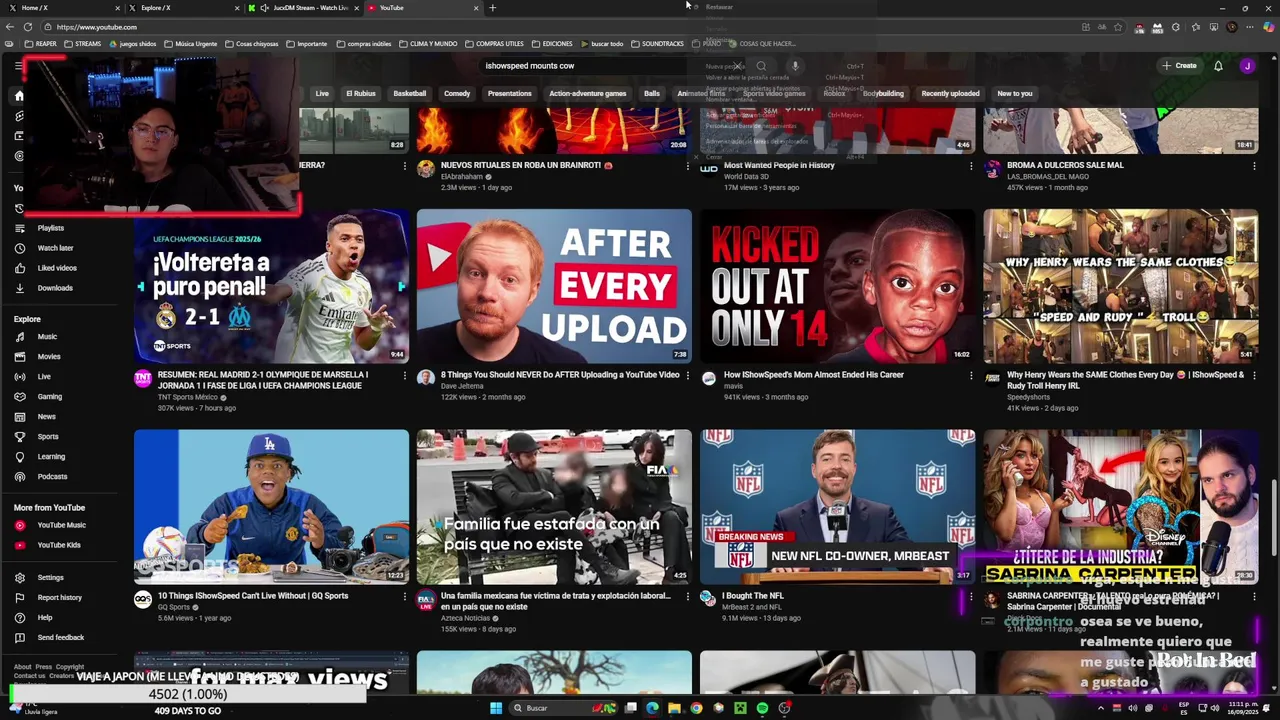The width and height of the screenshot is (1280, 720).
Task: Go back with browser back arrow
Action: pos(10,27)
